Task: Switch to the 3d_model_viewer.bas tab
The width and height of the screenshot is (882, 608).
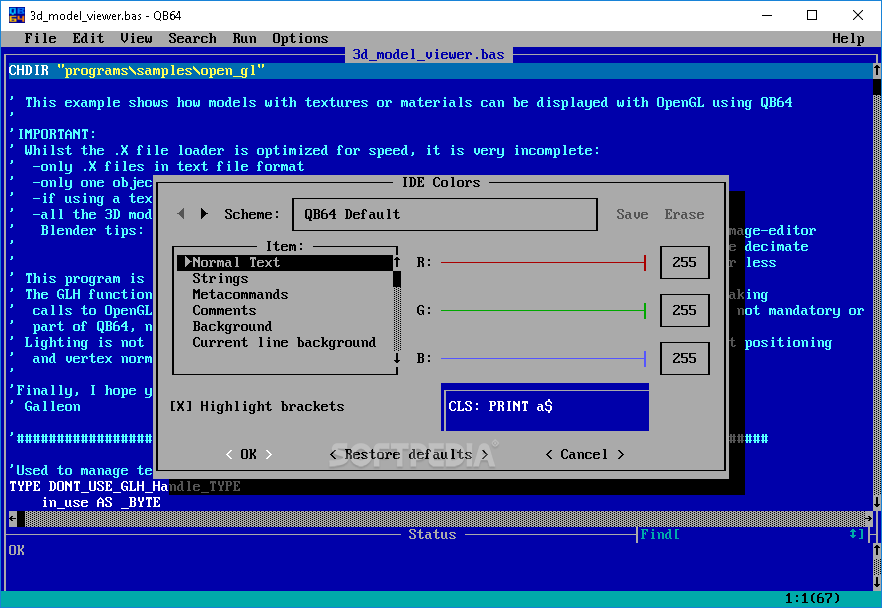Action: point(428,55)
